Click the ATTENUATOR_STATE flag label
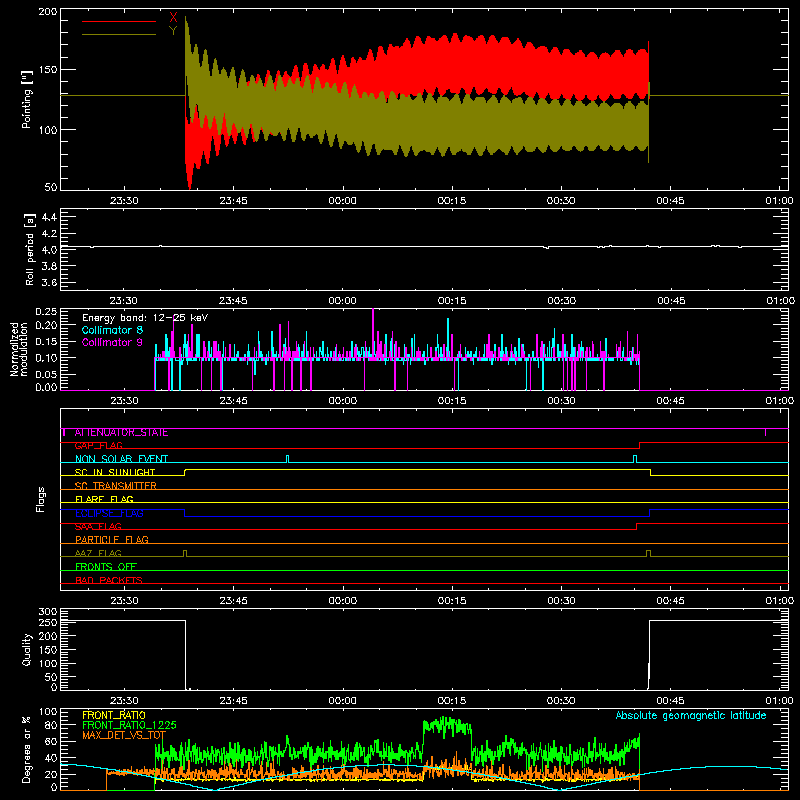 point(121,433)
